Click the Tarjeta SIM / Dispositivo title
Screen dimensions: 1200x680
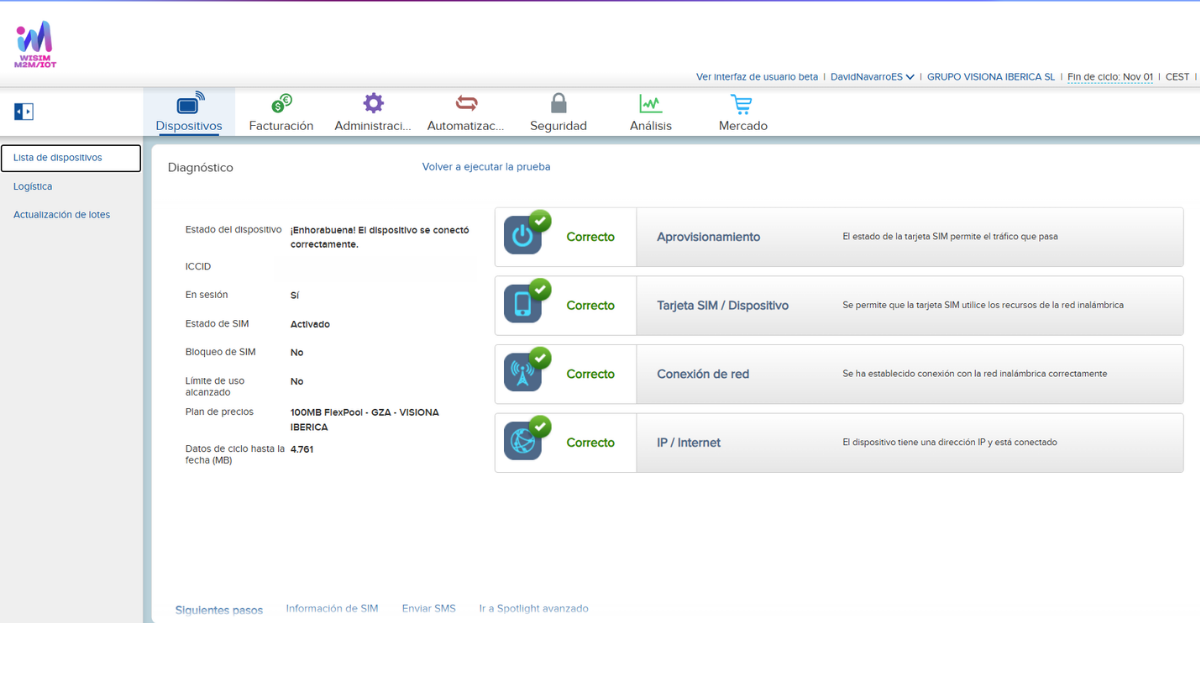click(723, 305)
